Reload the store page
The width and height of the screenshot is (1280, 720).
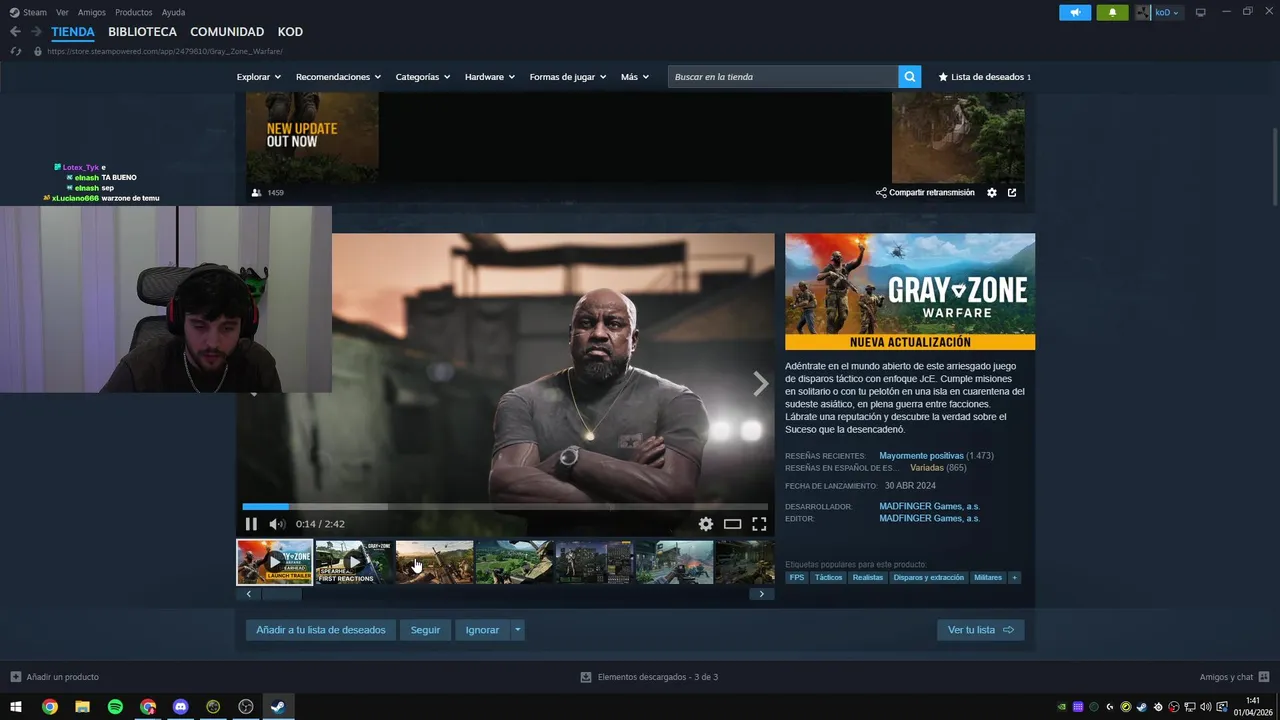click(x=15, y=51)
